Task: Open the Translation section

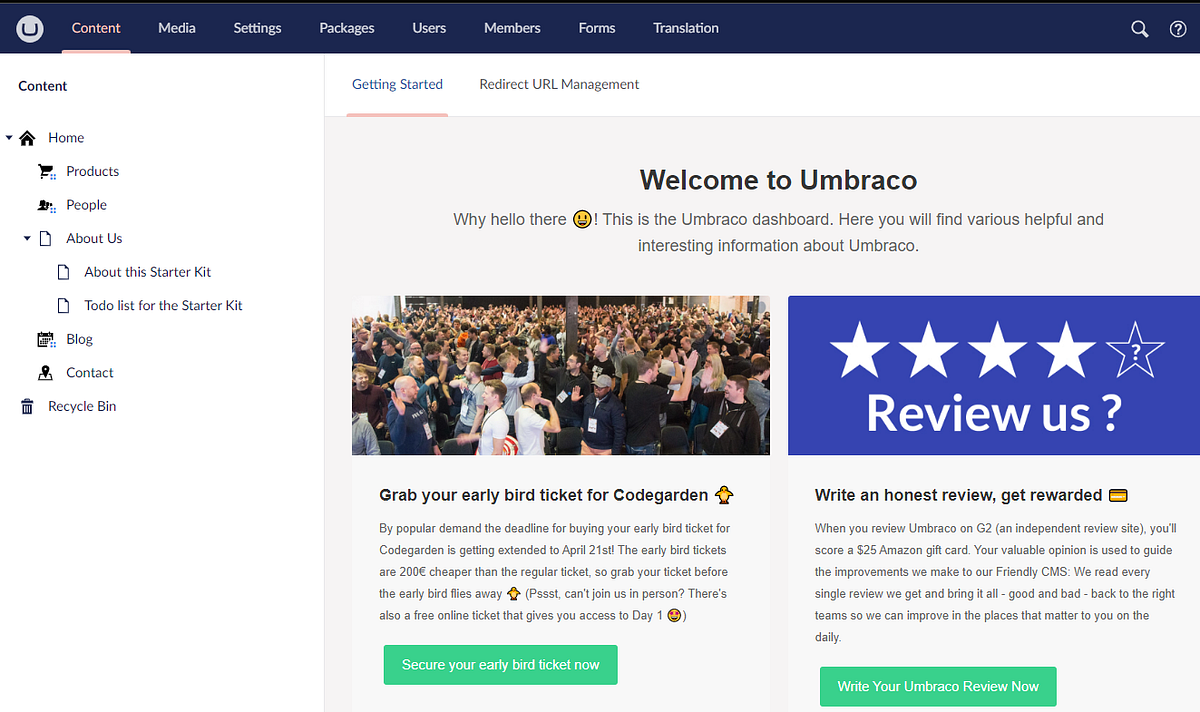Action: tap(686, 28)
